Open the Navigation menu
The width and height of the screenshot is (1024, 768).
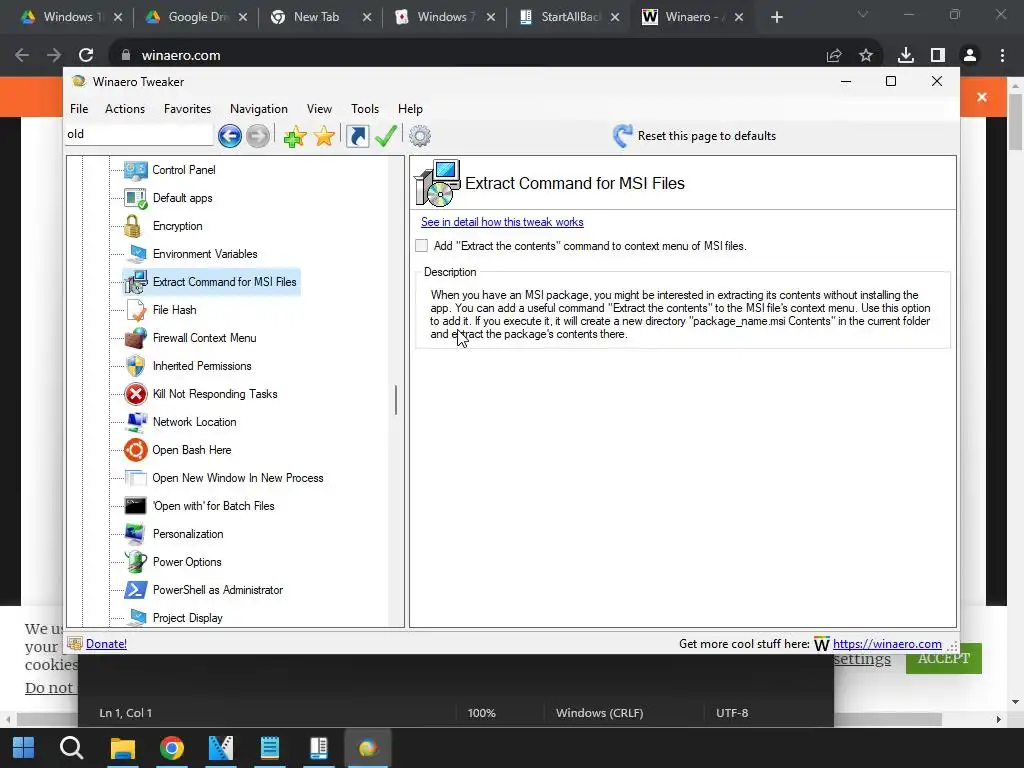(x=259, y=109)
